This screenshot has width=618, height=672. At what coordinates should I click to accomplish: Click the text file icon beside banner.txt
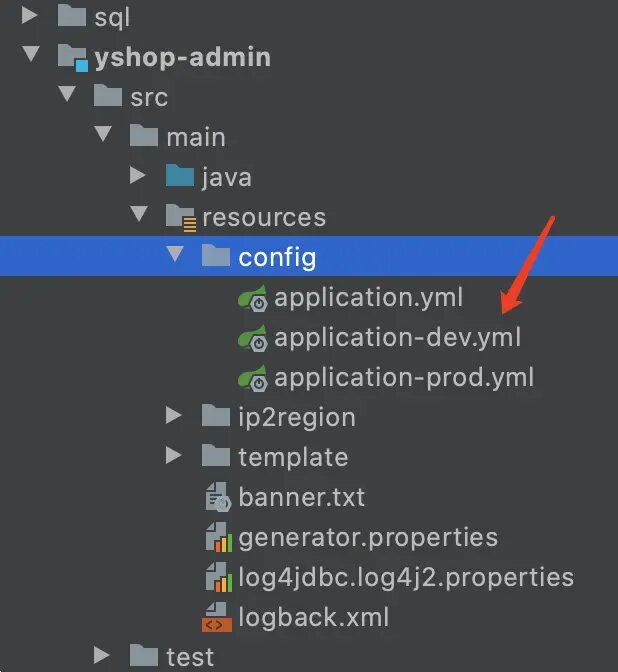click(x=218, y=497)
